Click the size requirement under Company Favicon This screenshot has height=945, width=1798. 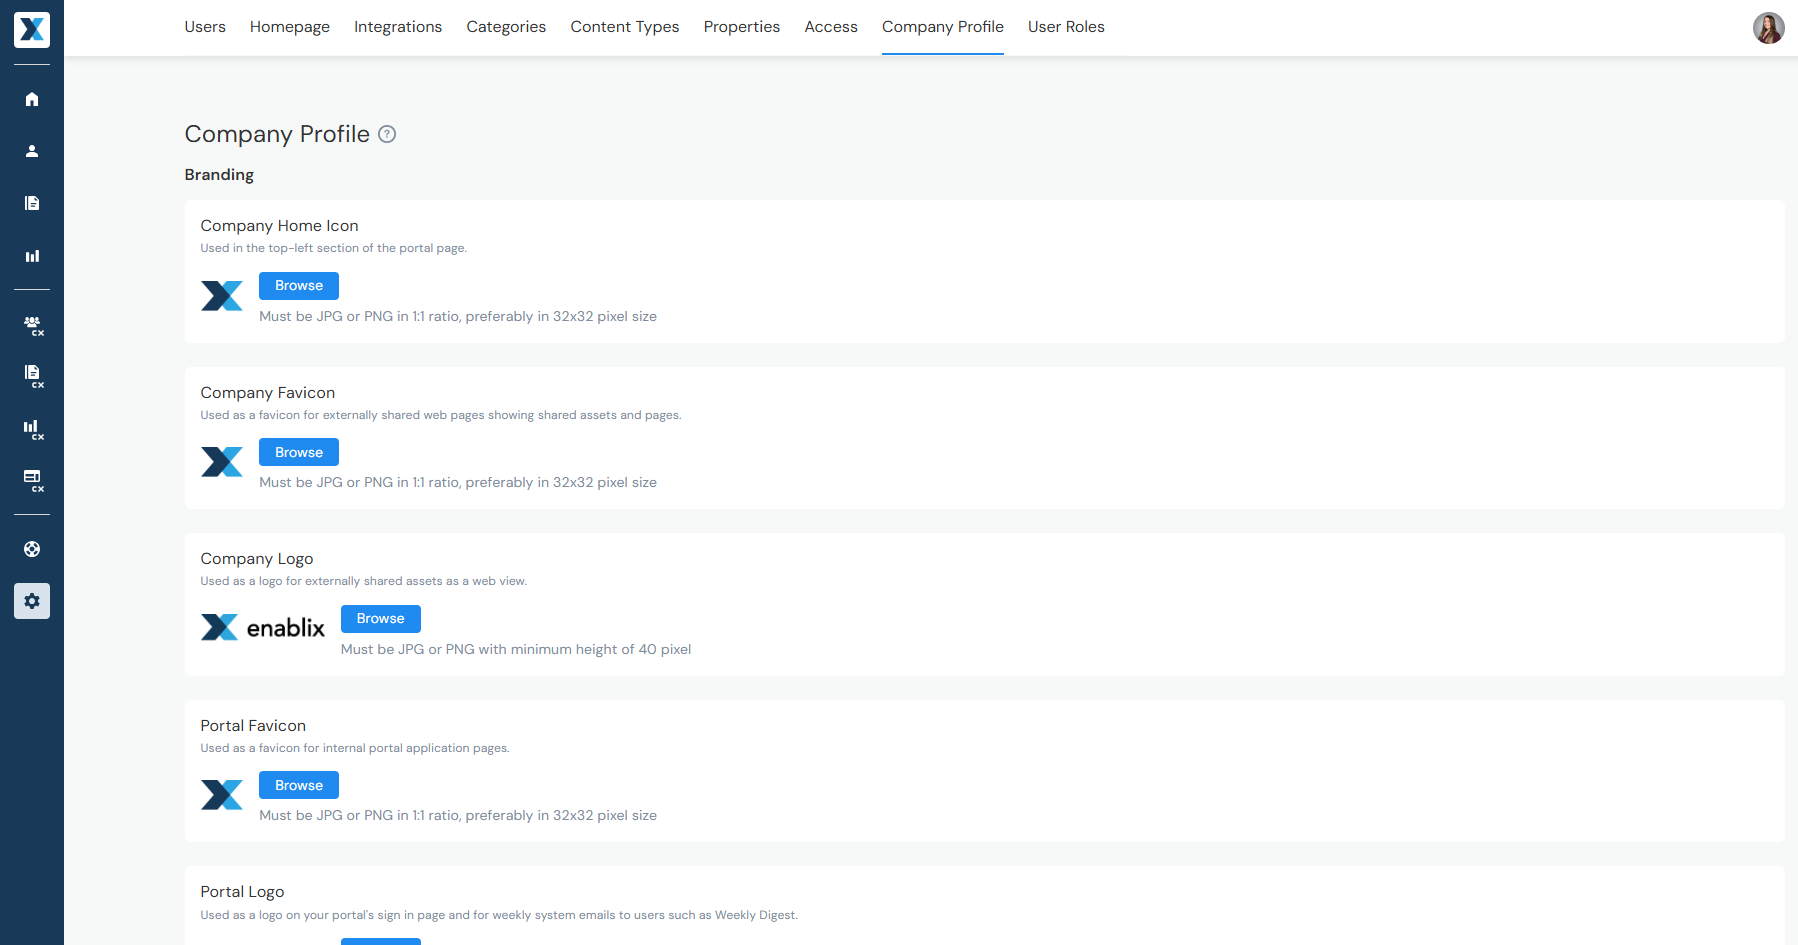click(458, 482)
